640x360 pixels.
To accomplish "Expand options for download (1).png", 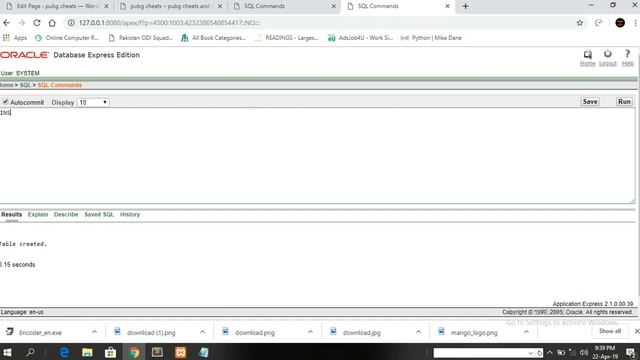I will (202, 332).
